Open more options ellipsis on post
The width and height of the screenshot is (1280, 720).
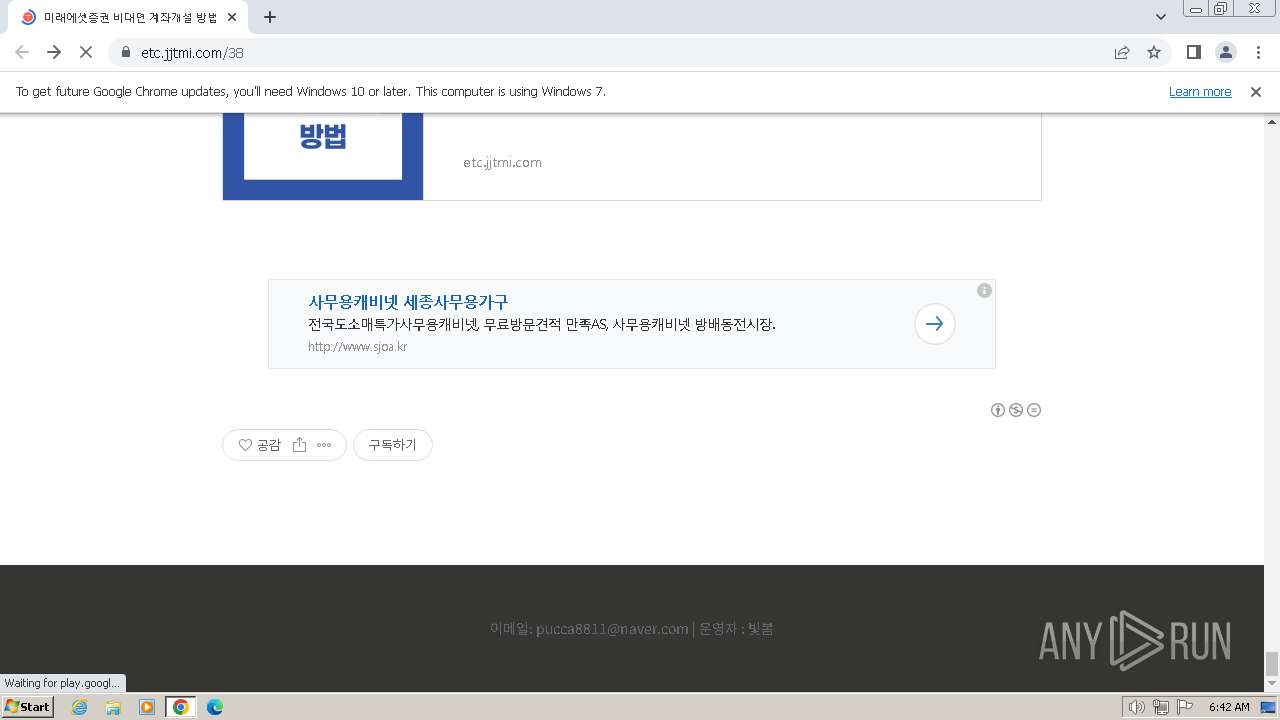click(x=324, y=445)
